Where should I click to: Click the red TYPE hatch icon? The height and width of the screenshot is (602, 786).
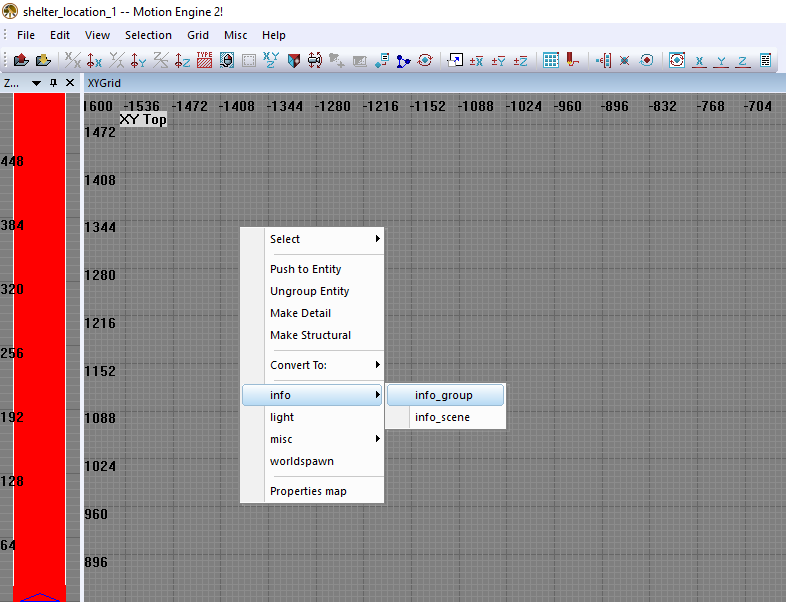[x=204, y=60]
